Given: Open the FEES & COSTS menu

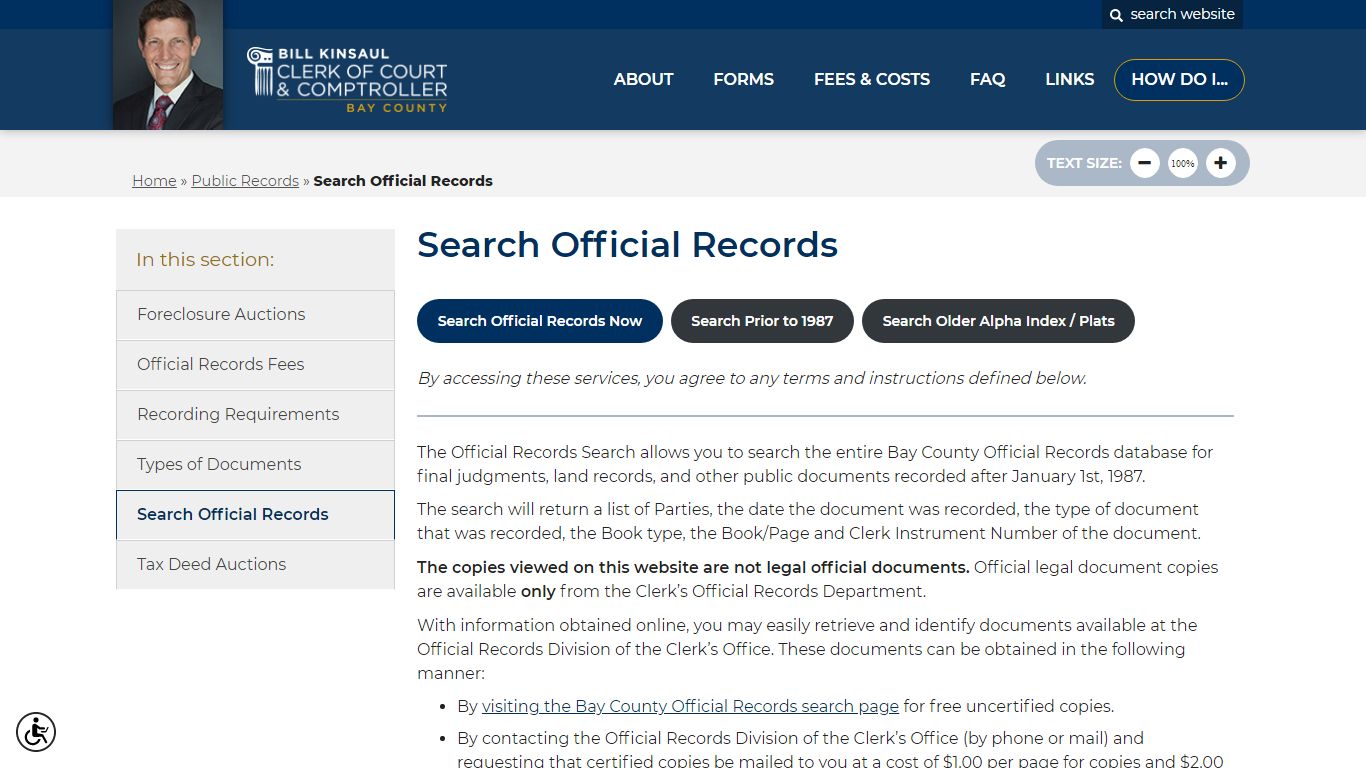Looking at the screenshot, I should tap(872, 79).
